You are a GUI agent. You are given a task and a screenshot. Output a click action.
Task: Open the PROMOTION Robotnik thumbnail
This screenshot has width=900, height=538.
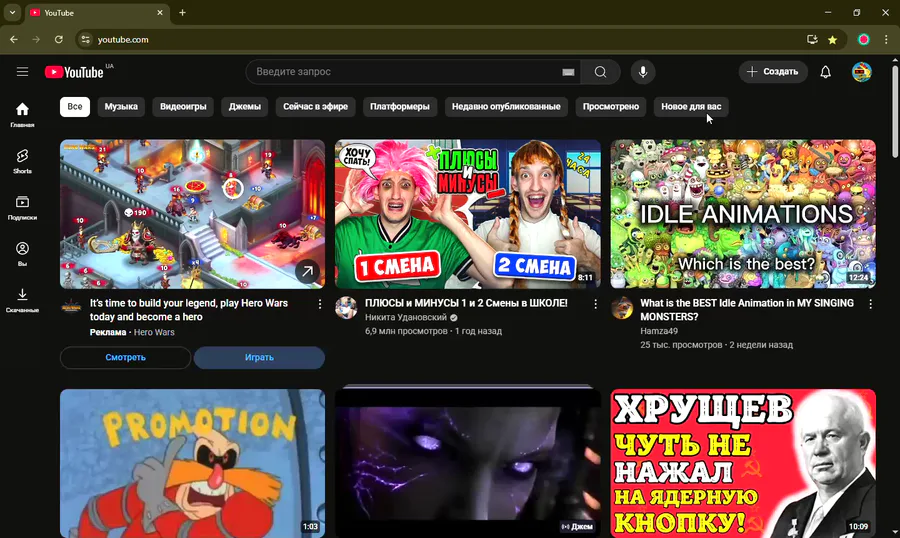(x=192, y=463)
